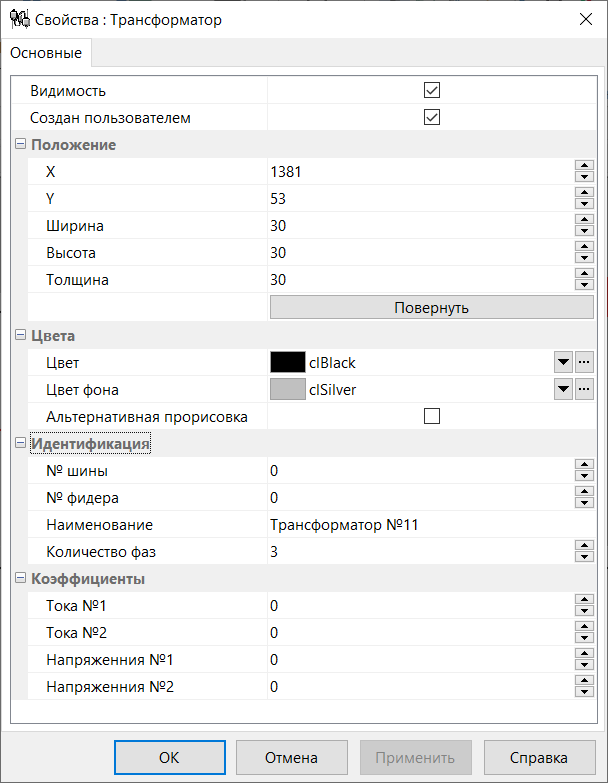The height and width of the screenshot is (783, 608).
Task: Increase the Толщина value
Action: tap(585, 274)
